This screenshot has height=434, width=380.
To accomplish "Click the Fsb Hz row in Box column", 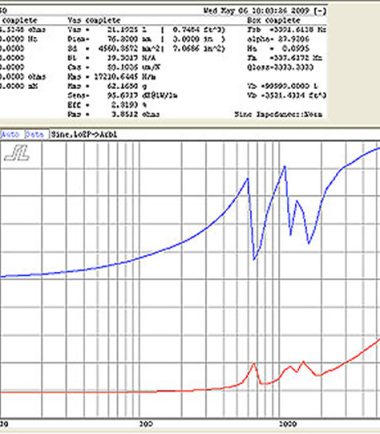I will tap(287, 30).
